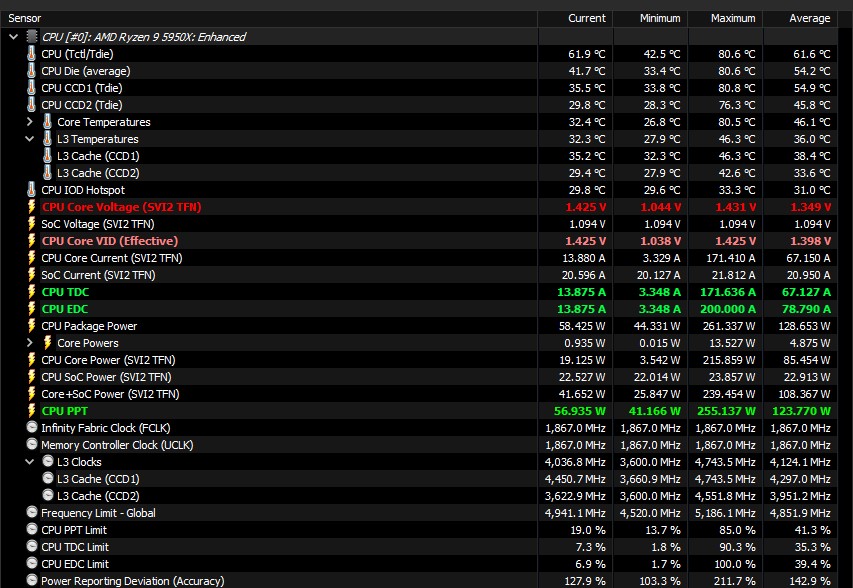The width and height of the screenshot is (853, 588).
Task: Click the CPU chip icon beside AMD Ryzen 9 5950X
Action: click(x=32, y=37)
